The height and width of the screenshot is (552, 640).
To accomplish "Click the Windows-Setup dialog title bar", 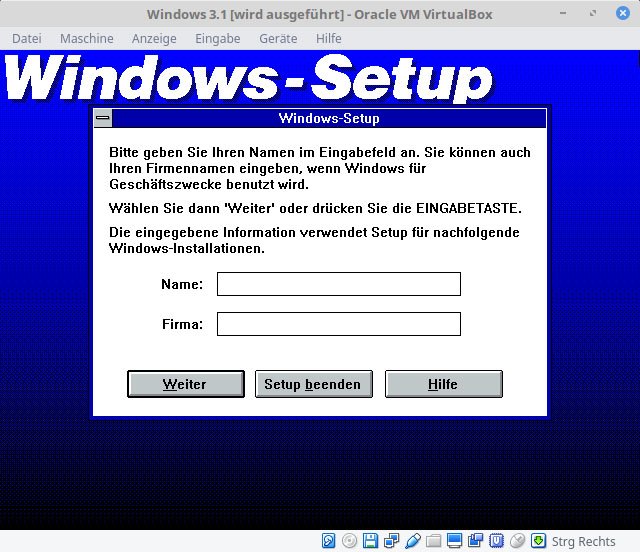I will pos(329,118).
